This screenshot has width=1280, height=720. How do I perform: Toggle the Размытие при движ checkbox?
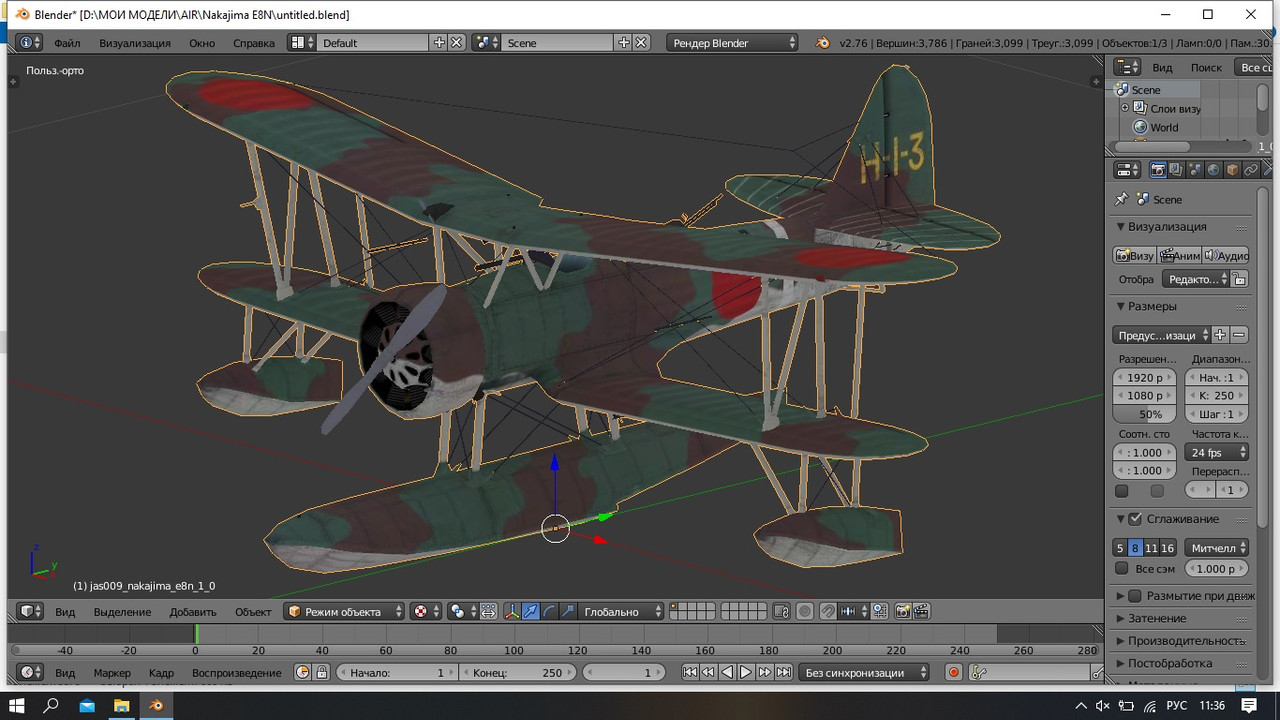(x=1135, y=596)
